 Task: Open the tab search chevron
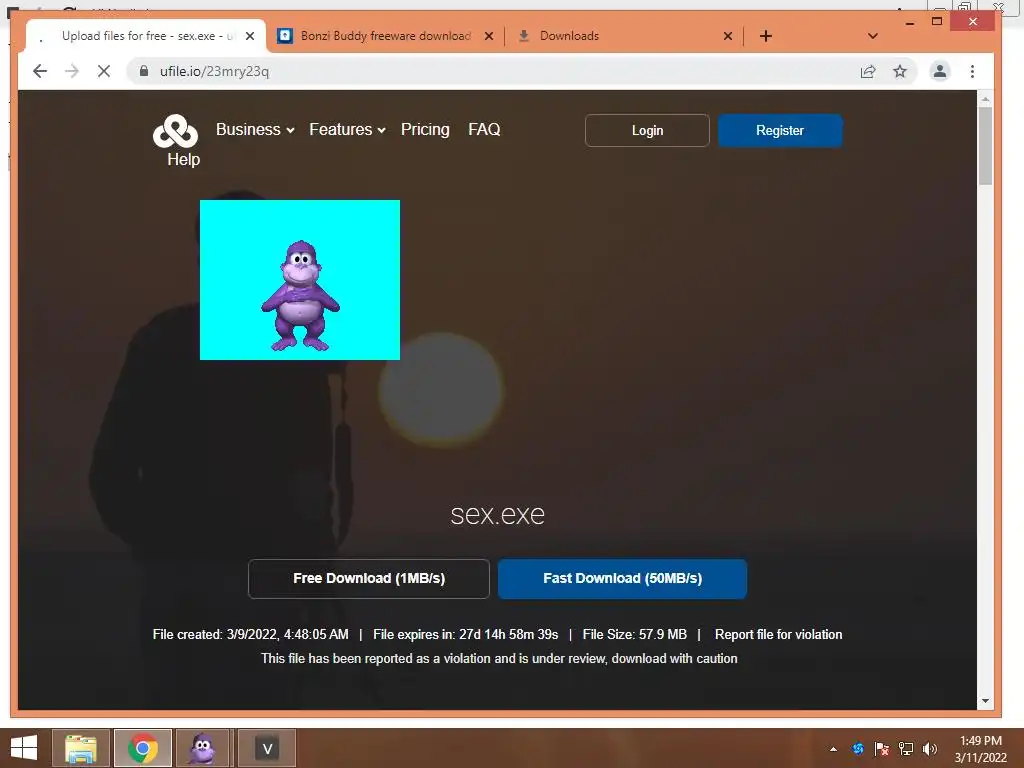[x=872, y=36]
